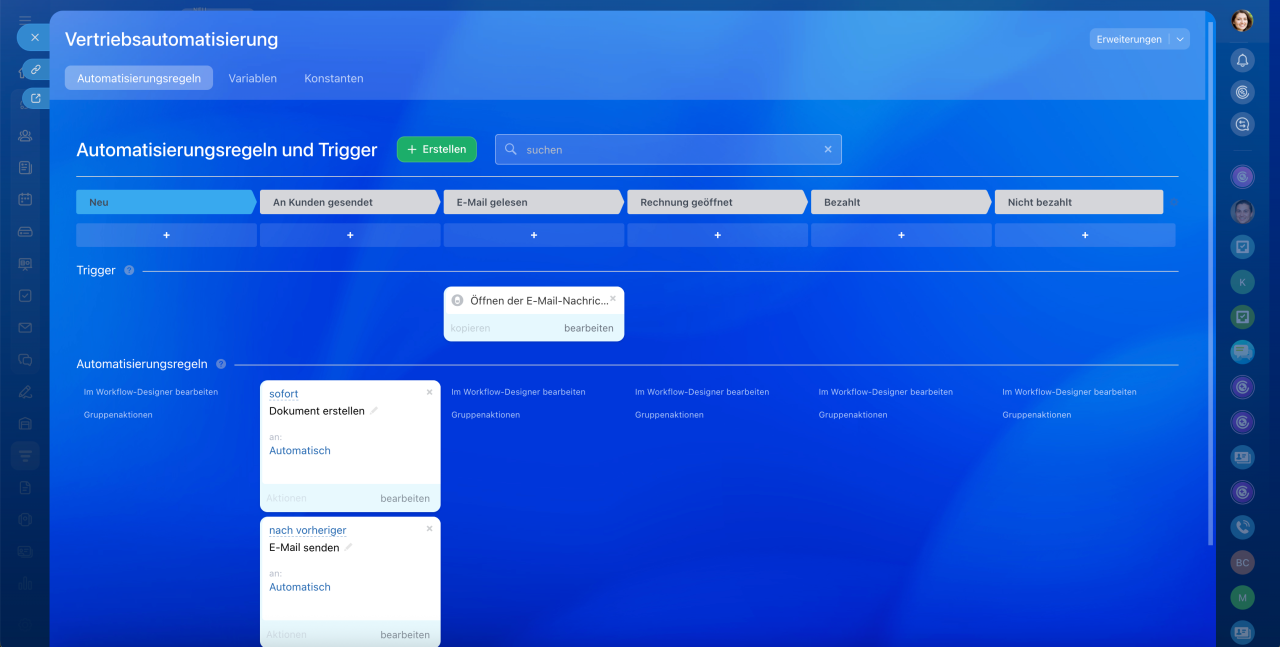Select the An Kunden gesendet stage
The width and height of the screenshot is (1280, 647).
coord(350,202)
